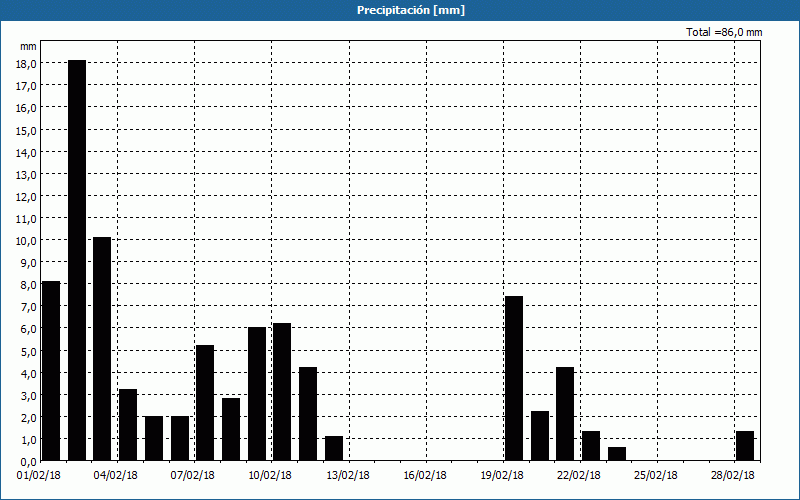Pick the '13,0' y-axis label
The image size is (800, 500).
pyautogui.click(x=26, y=174)
